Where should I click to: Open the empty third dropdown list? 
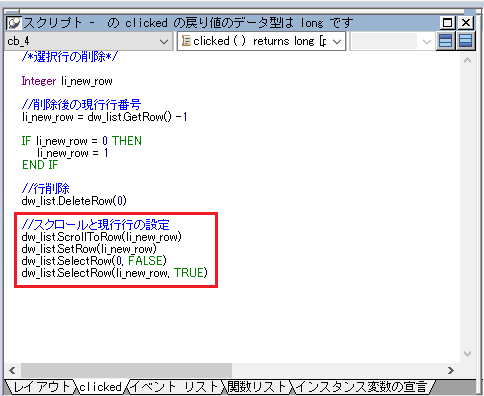click(x=392, y=41)
